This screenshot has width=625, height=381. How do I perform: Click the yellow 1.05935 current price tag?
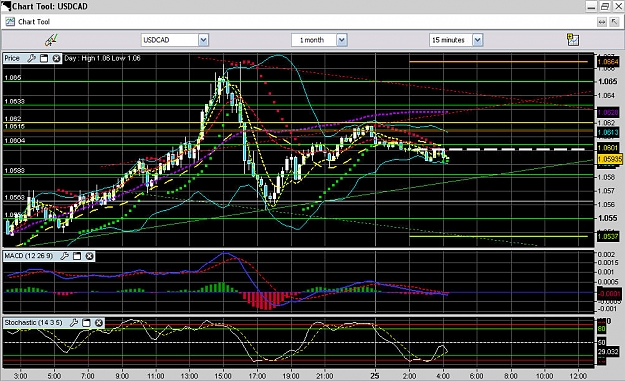pyautogui.click(x=610, y=159)
